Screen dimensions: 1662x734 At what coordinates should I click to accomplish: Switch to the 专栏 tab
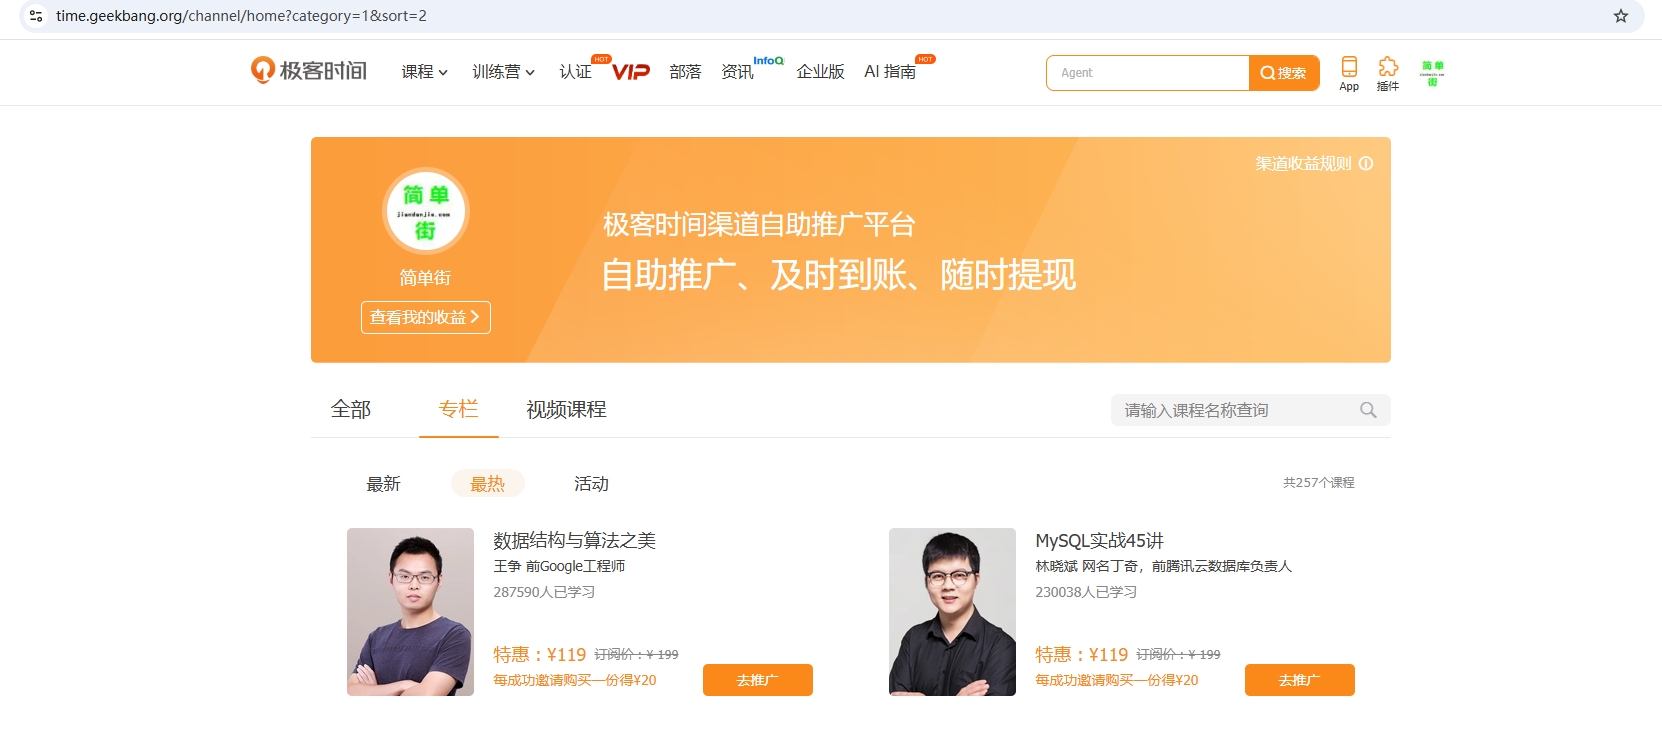(x=459, y=409)
